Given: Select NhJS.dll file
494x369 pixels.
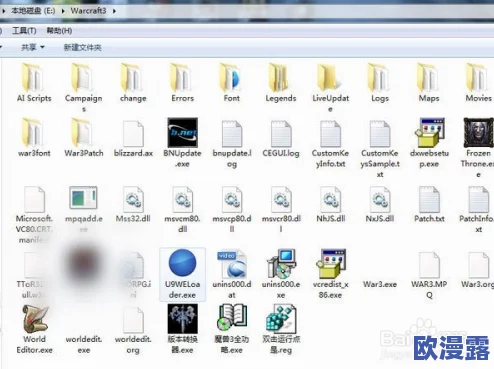Looking at the screenshot, I should click(330, 204).
